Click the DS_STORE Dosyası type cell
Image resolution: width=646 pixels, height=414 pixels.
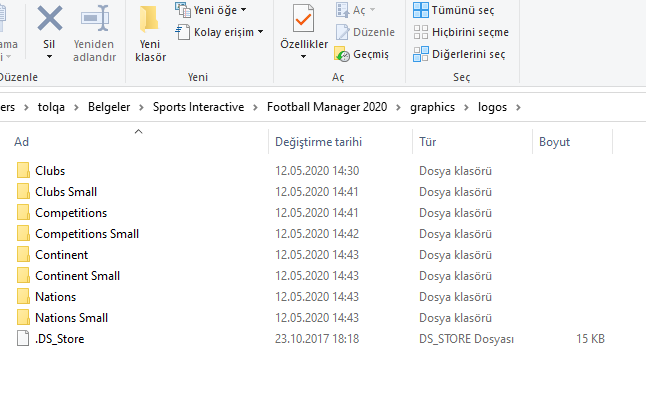(466, 339)
